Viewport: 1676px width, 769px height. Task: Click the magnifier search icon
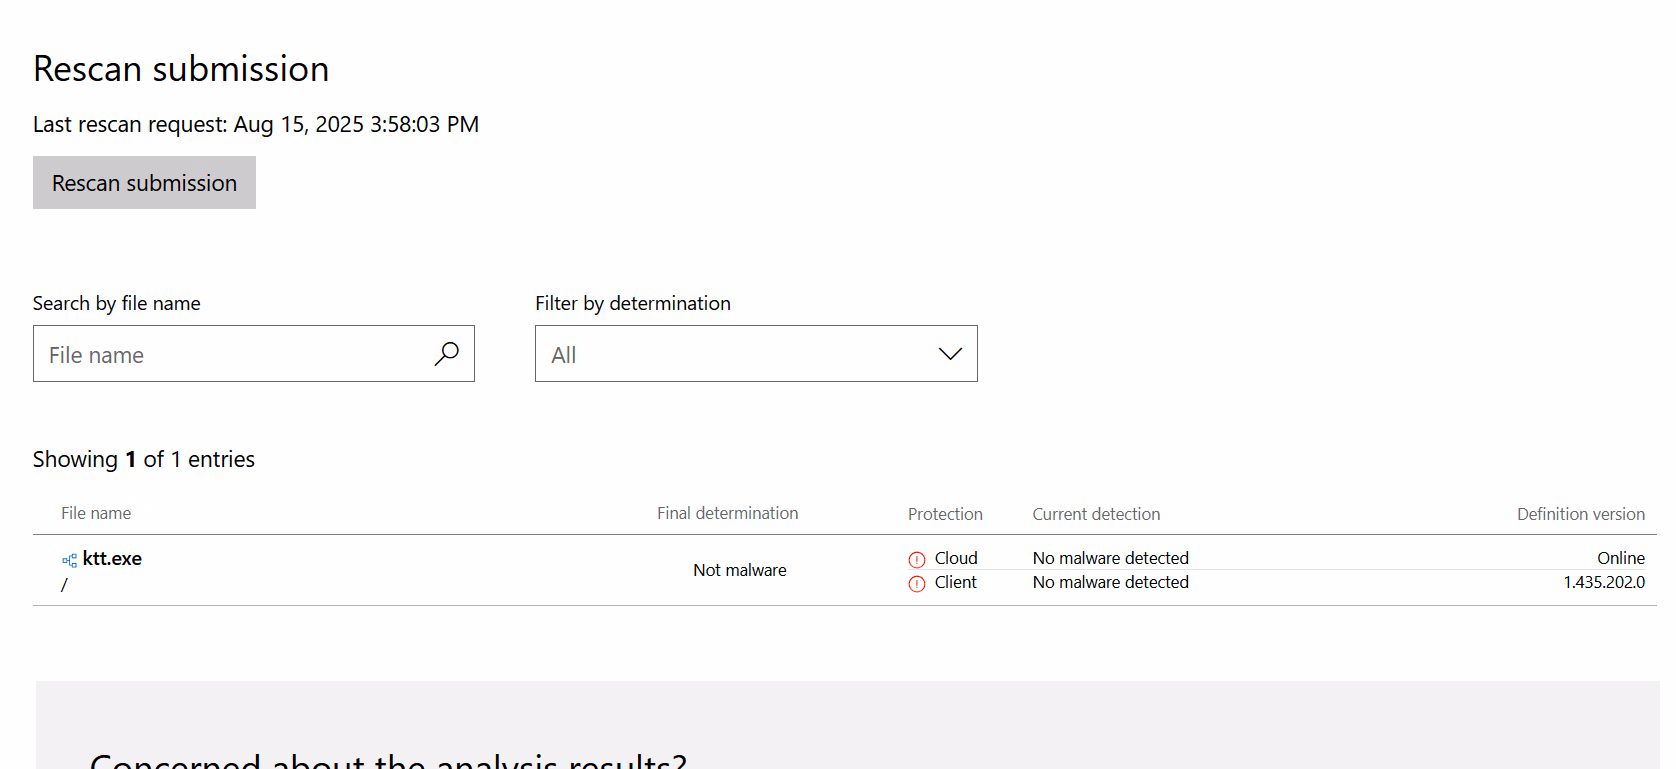446,354
